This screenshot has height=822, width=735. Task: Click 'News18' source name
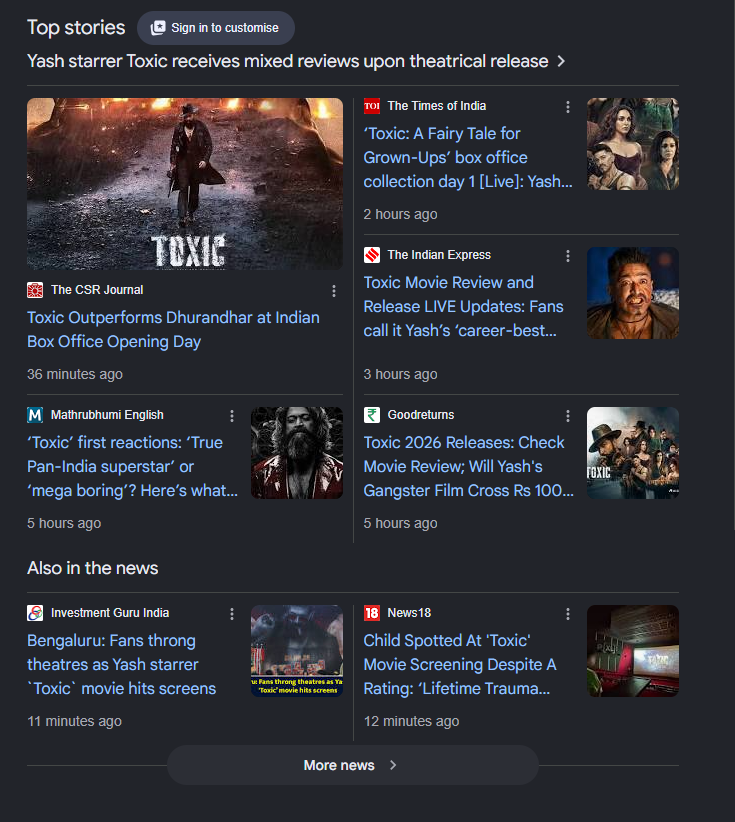(x=409, y=613)
